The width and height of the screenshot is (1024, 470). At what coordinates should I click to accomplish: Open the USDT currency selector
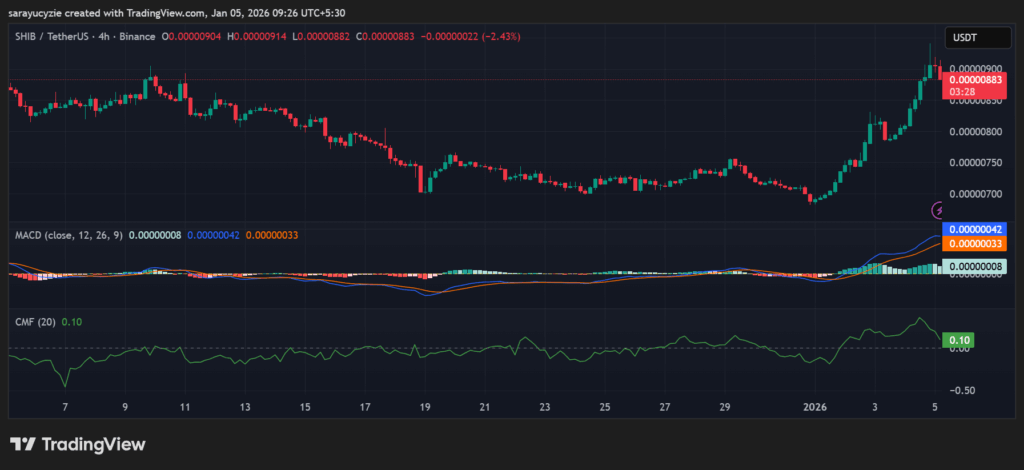(x=965, y=37)
